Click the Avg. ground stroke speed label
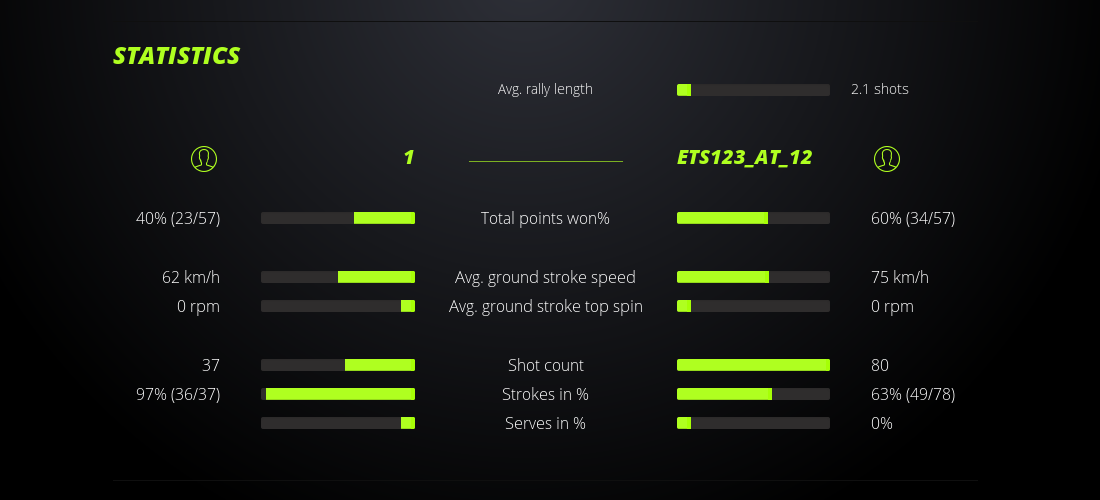Image resolution: width=1100 pixels, height=500 pixels. 545,277
